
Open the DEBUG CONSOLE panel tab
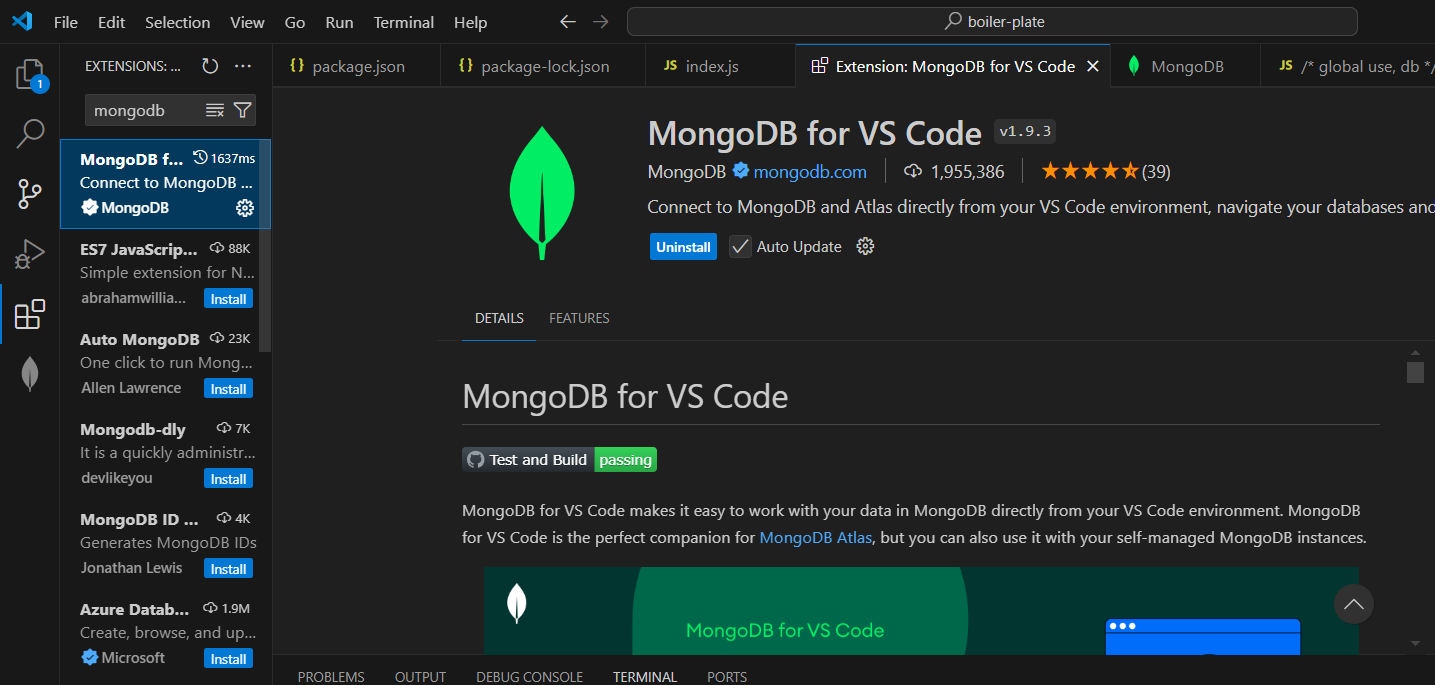coord(529,677)
